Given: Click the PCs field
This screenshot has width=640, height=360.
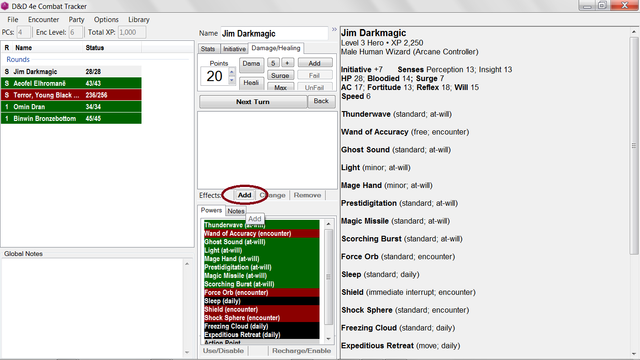Looking at the screenshot, I should click(x=23, y=32).
